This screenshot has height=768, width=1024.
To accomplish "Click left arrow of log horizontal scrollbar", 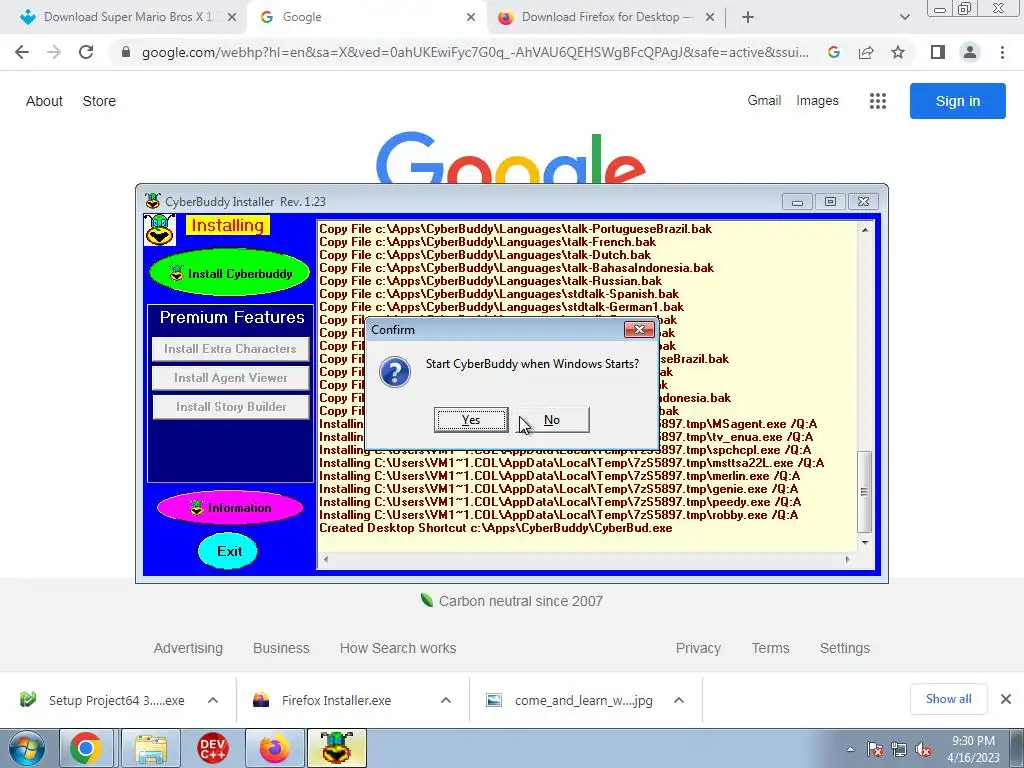I will click(x=326, y=559).
